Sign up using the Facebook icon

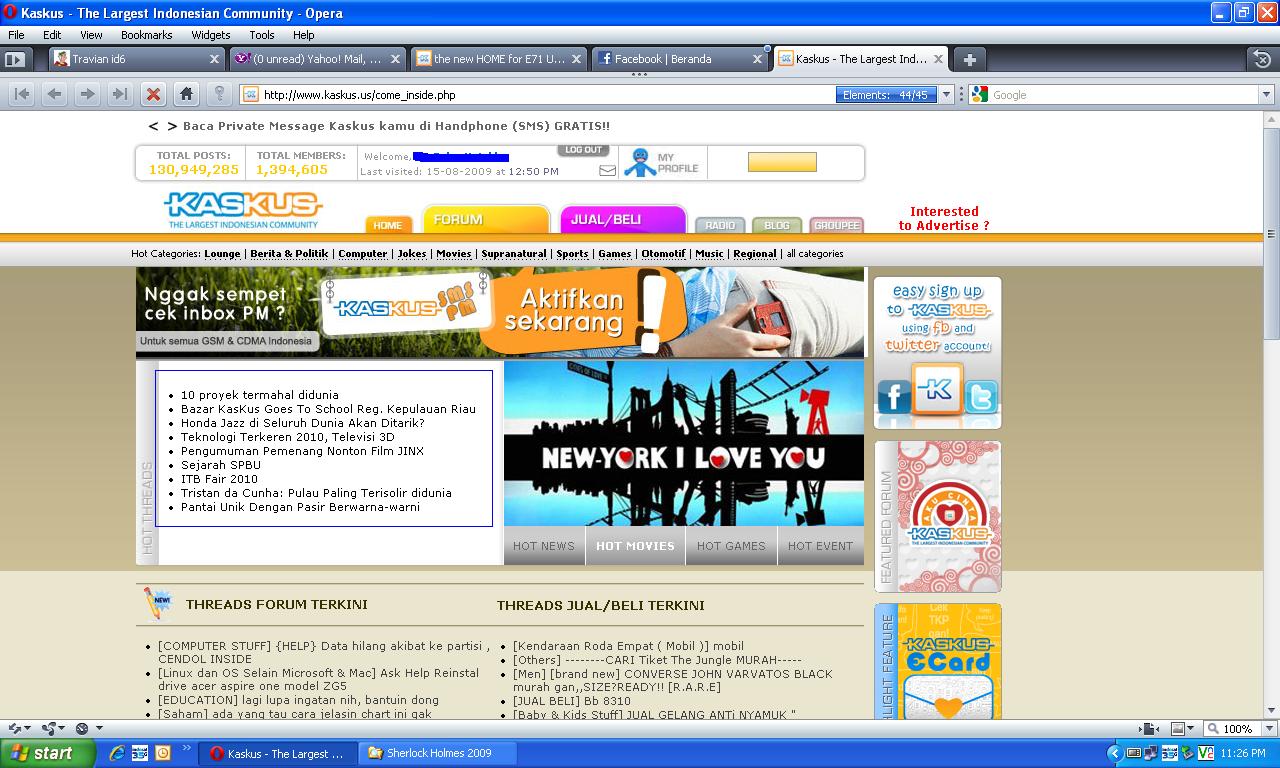(x=894, y=397)
